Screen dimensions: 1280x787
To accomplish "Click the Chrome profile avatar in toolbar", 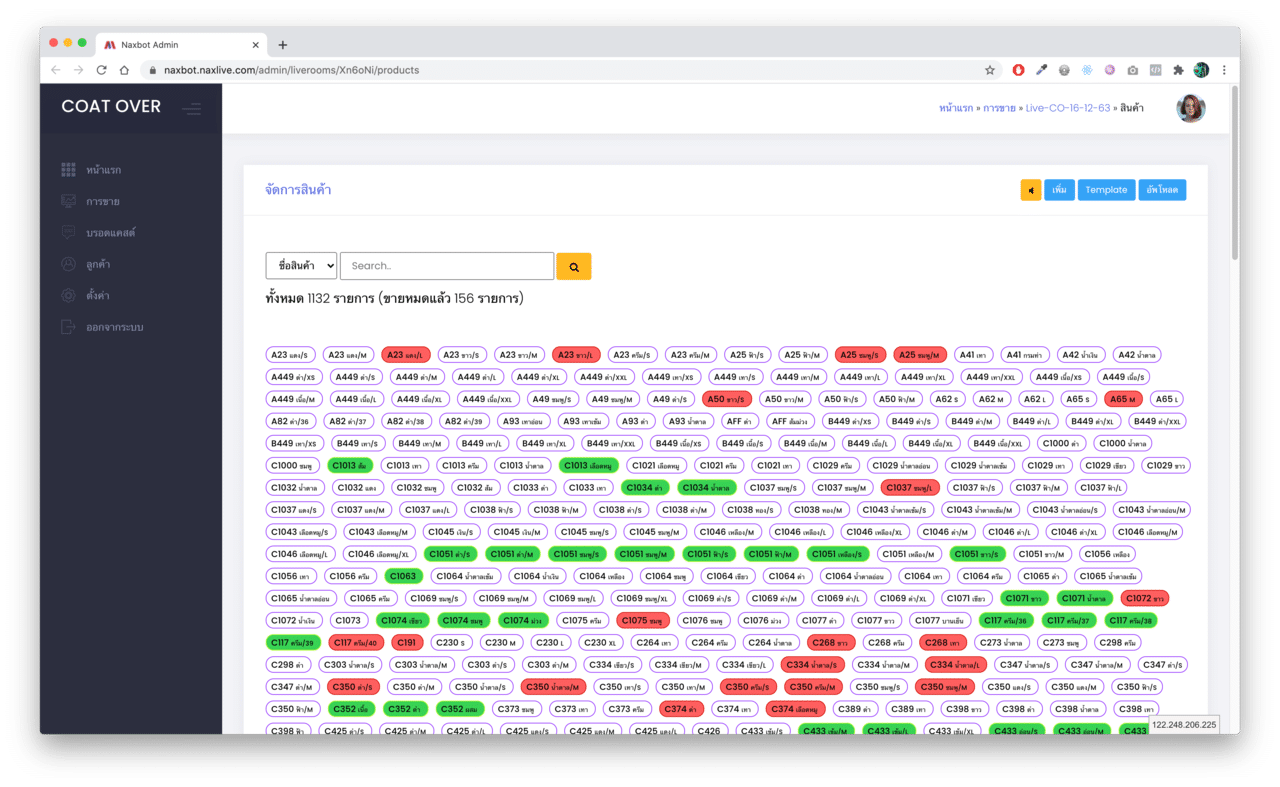I will (x=1201, y=70).
